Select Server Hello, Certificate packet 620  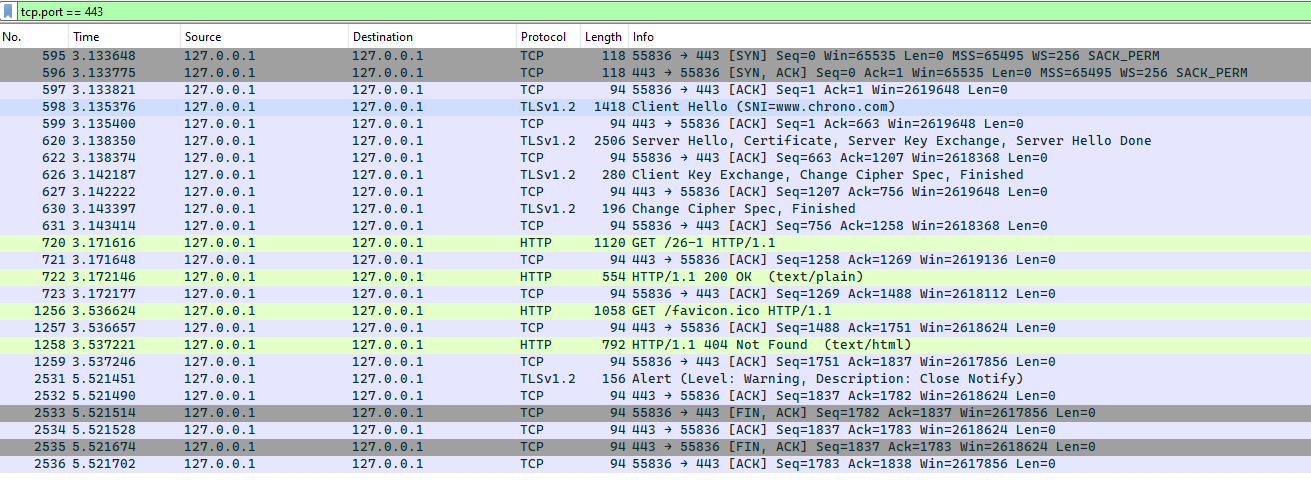point(655,141)
